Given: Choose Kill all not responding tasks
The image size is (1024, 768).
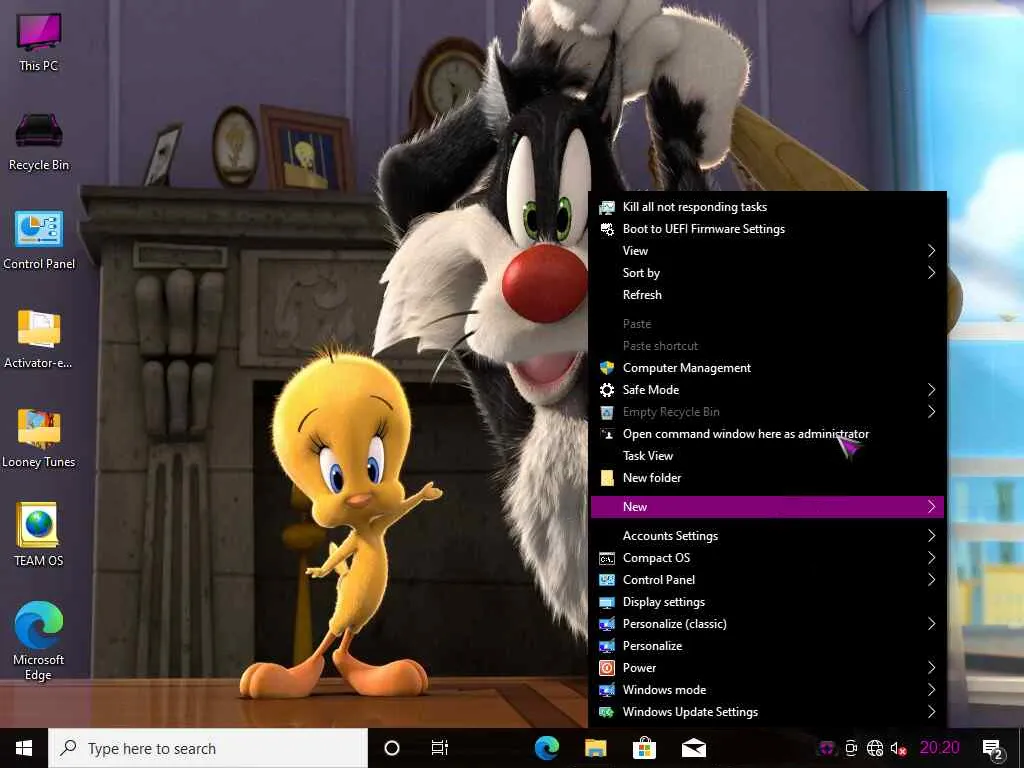Looking at the screenshot, I should pos(767,207).
